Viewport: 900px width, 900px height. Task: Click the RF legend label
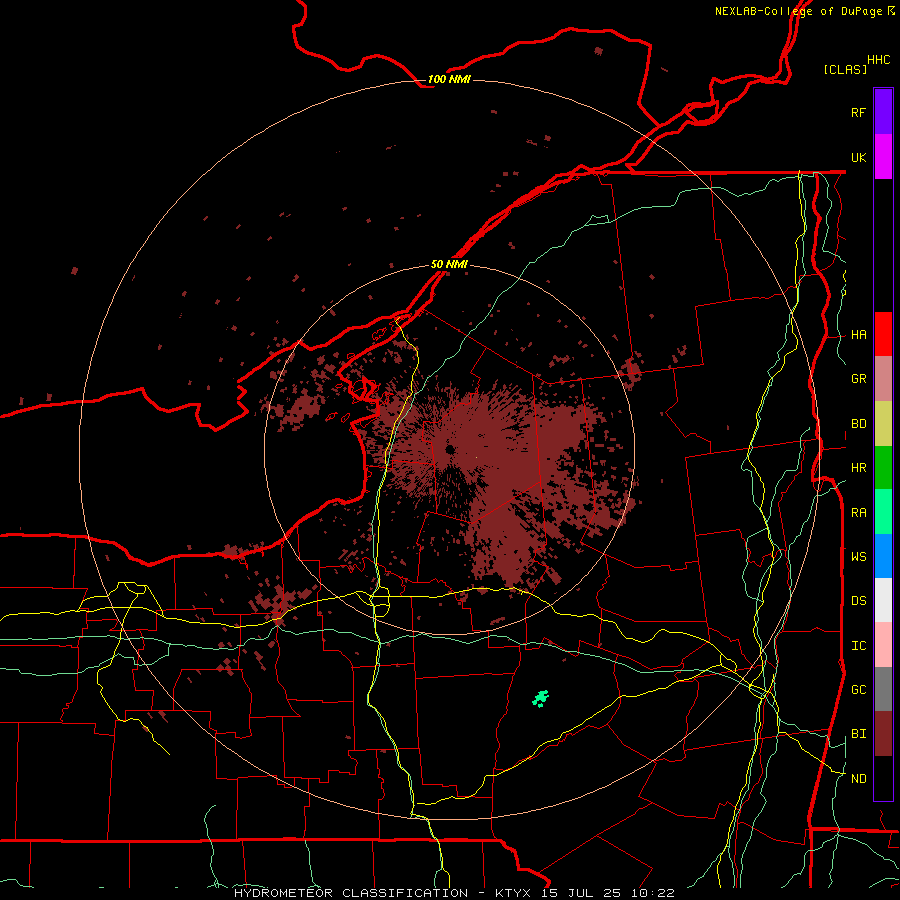858,112
